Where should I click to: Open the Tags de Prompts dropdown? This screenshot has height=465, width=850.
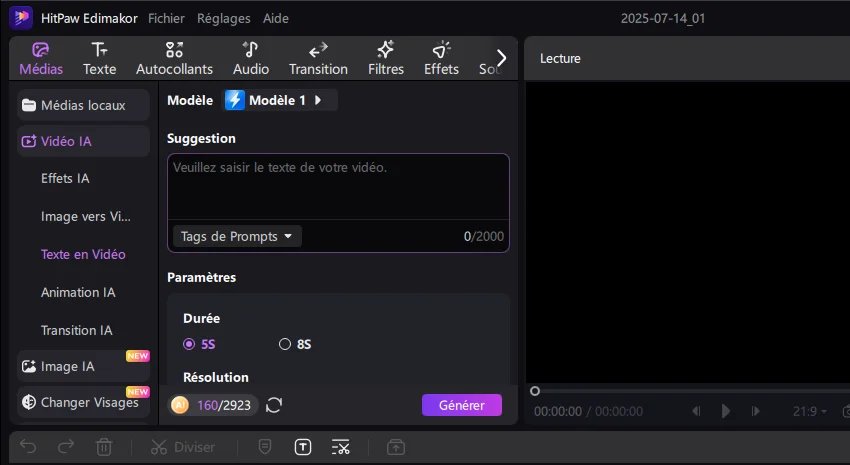237,236
